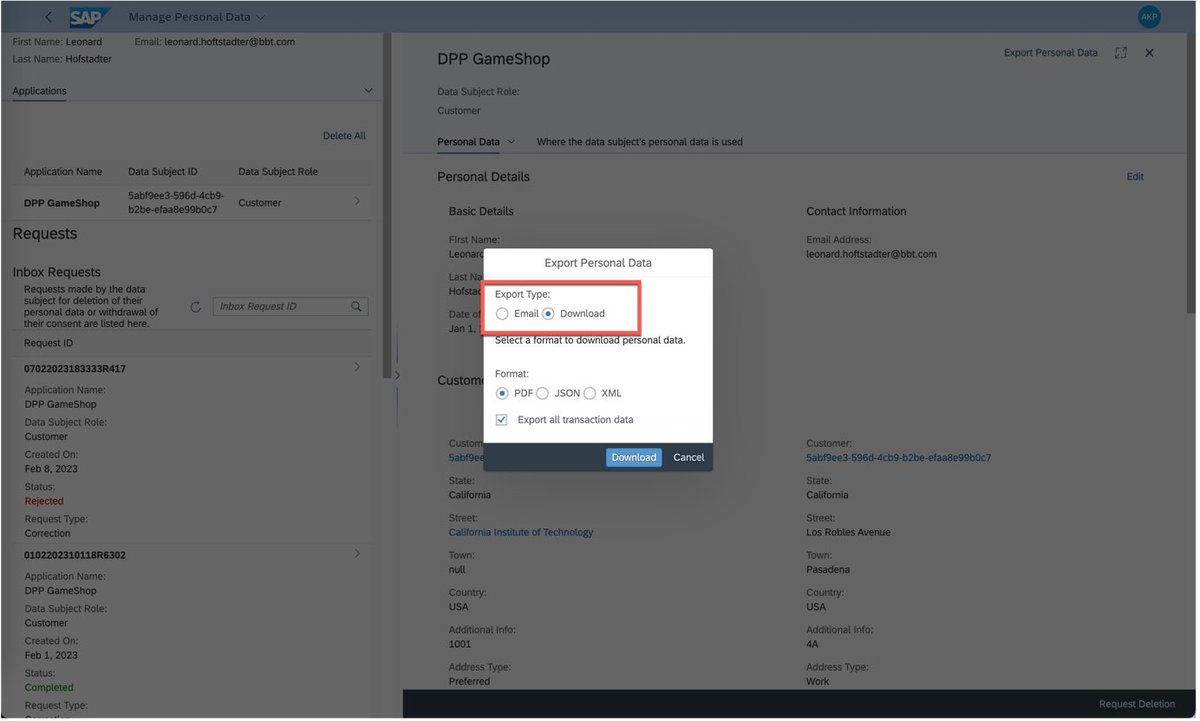Toggle Export all transaction data checkbox
The image size is (1200, 721).
502,420
